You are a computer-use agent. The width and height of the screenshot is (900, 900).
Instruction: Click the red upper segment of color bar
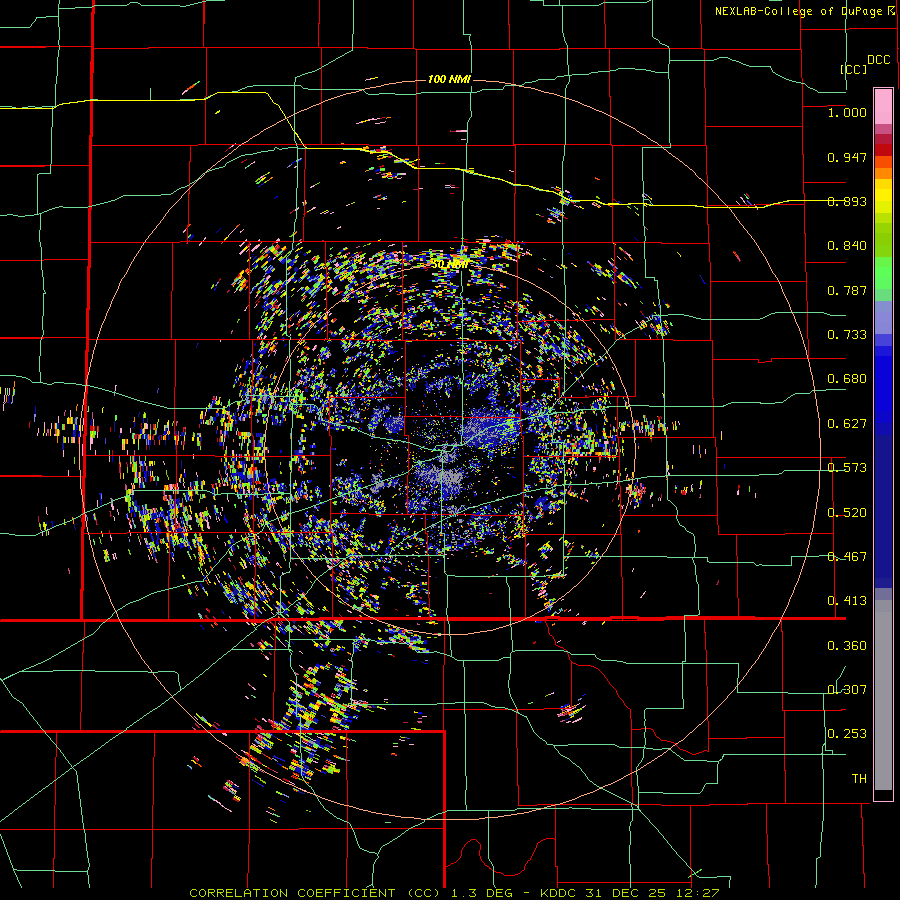pos(883,149)
